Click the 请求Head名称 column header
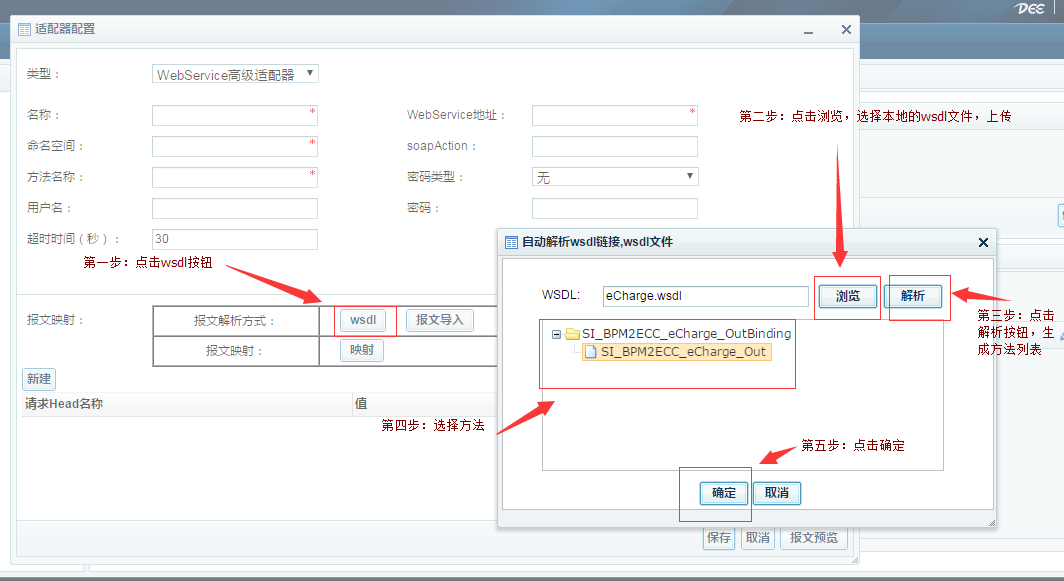This screenshot has width=1064, height=581. (187, 404)
